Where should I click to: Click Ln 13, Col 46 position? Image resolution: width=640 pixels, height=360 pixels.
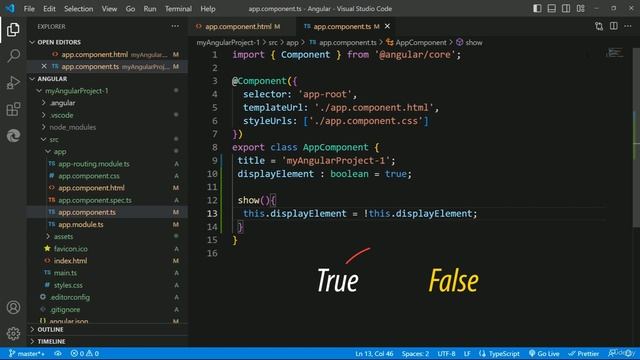pos(374,353)
